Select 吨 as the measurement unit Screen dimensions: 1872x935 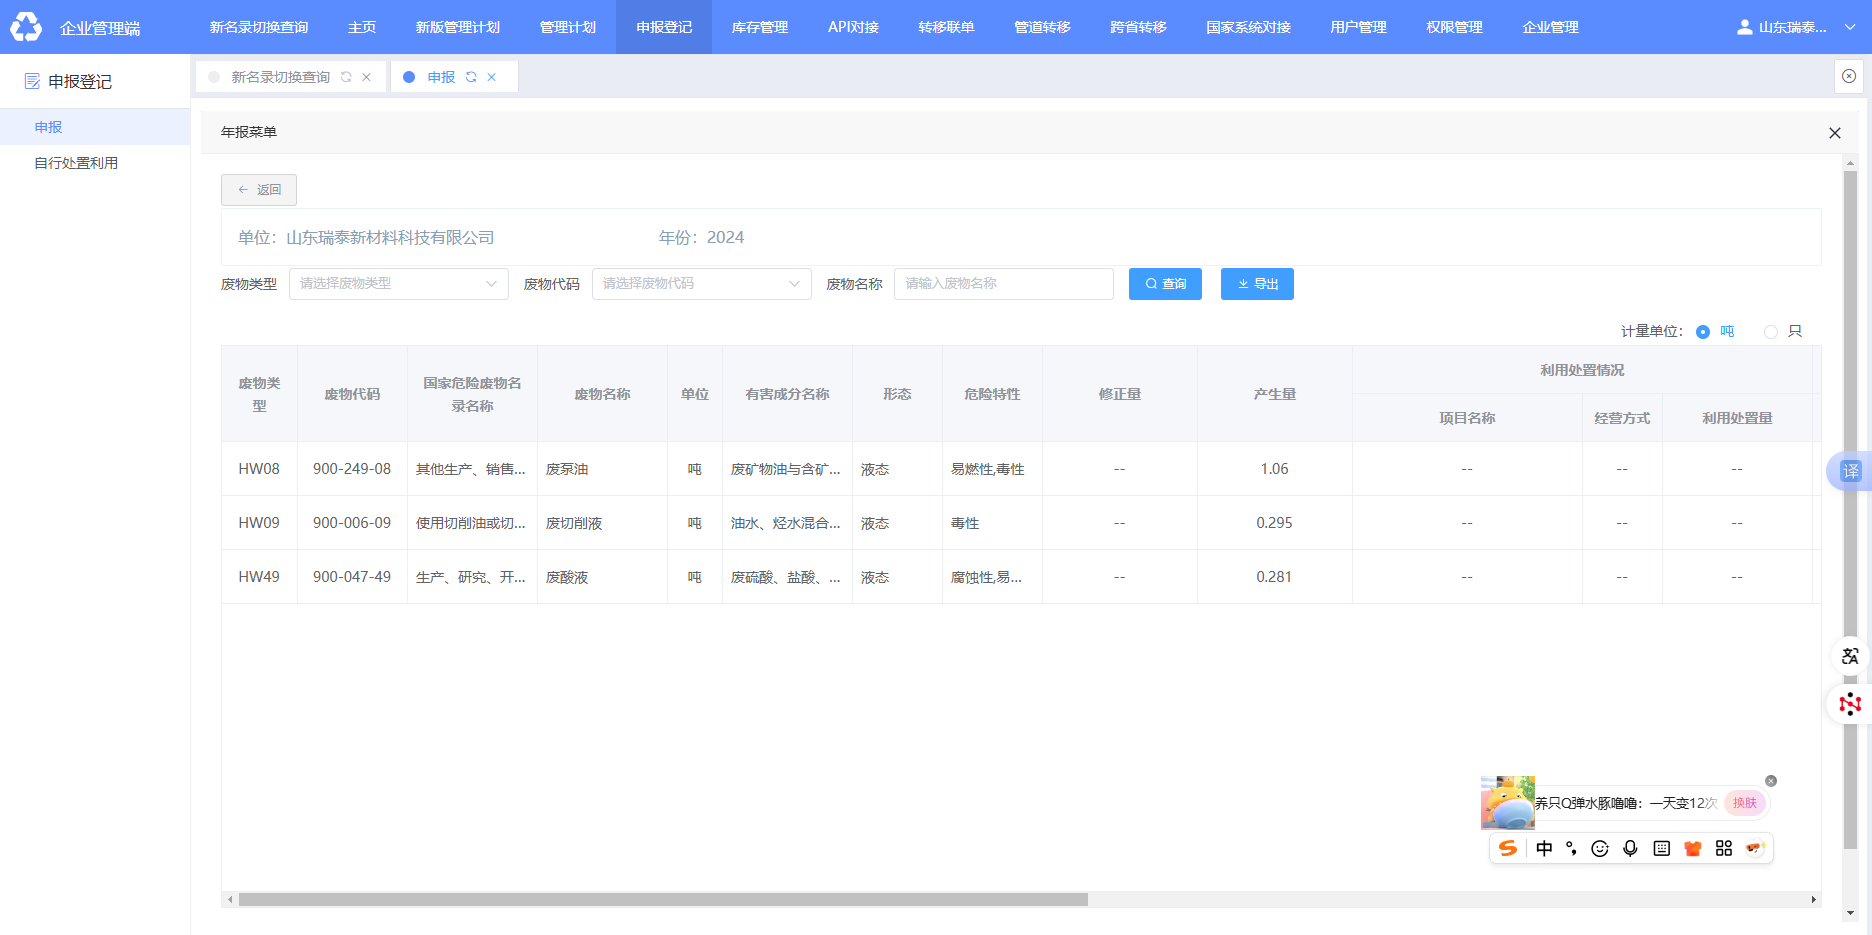coord(1703,332)
